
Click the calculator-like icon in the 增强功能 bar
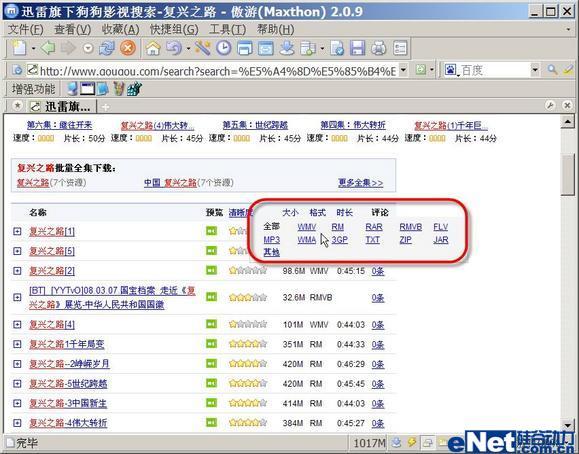tap(134, 89)
